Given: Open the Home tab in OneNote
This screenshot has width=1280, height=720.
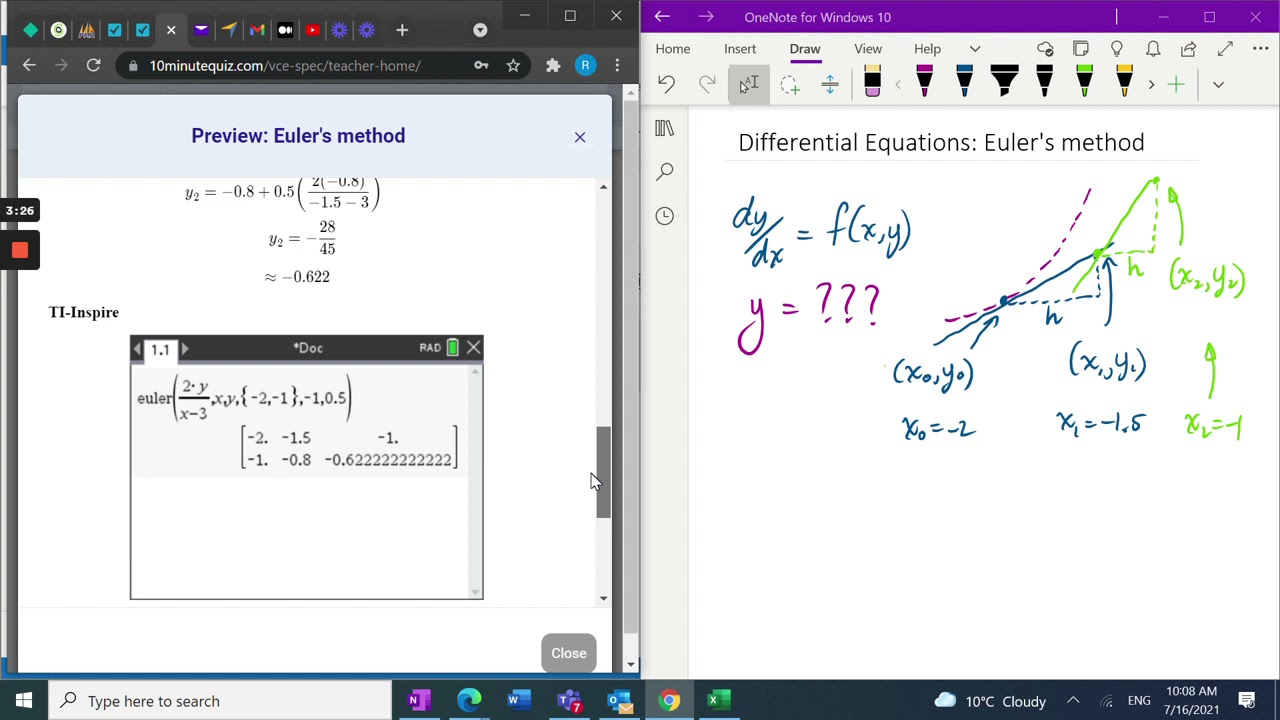Looking at the screenshot, I should [673, 49].
